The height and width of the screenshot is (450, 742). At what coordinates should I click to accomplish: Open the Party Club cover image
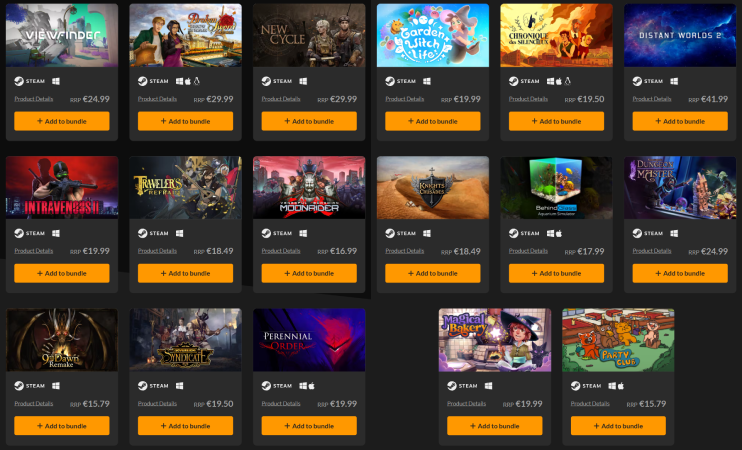click(618, 340)
